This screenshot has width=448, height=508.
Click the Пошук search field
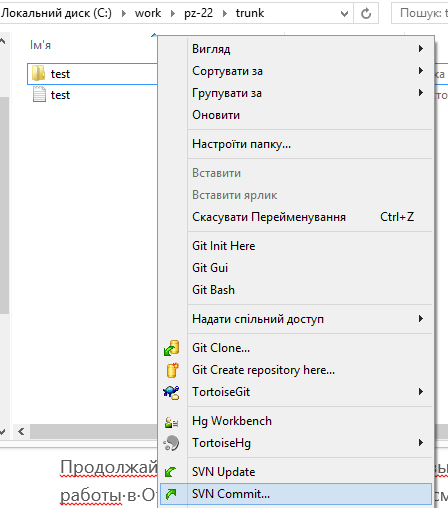coord(420,13)
